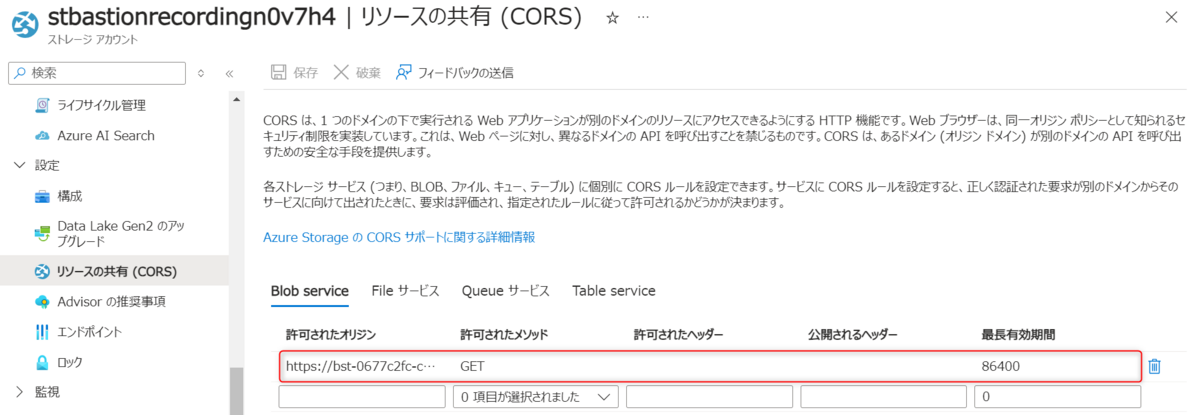Open ロック menu item
Screen dimensions: 1200x415
(x=70, y=362)
